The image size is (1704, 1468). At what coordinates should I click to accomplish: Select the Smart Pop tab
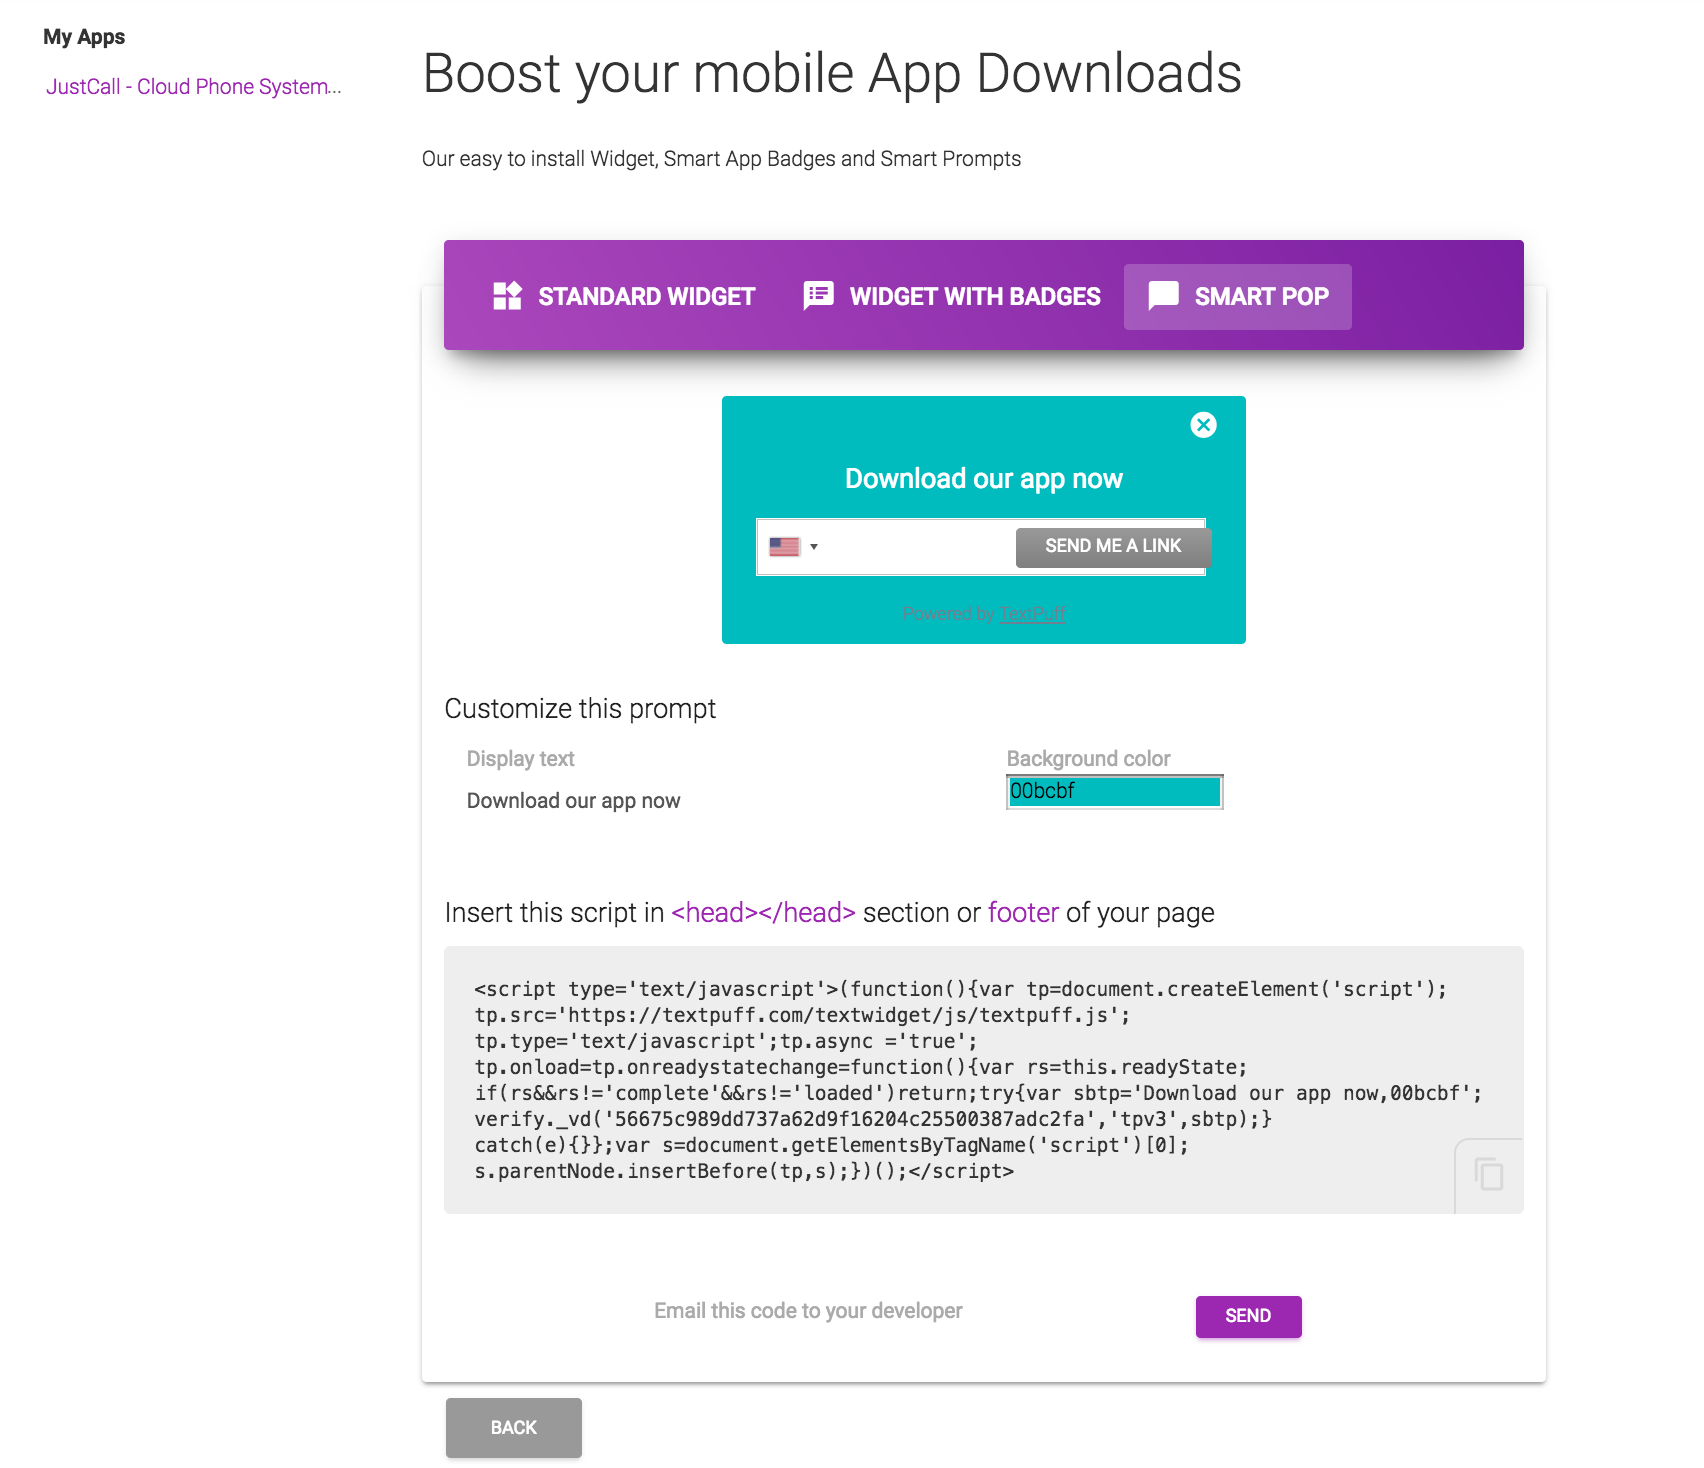[1238, 297]
